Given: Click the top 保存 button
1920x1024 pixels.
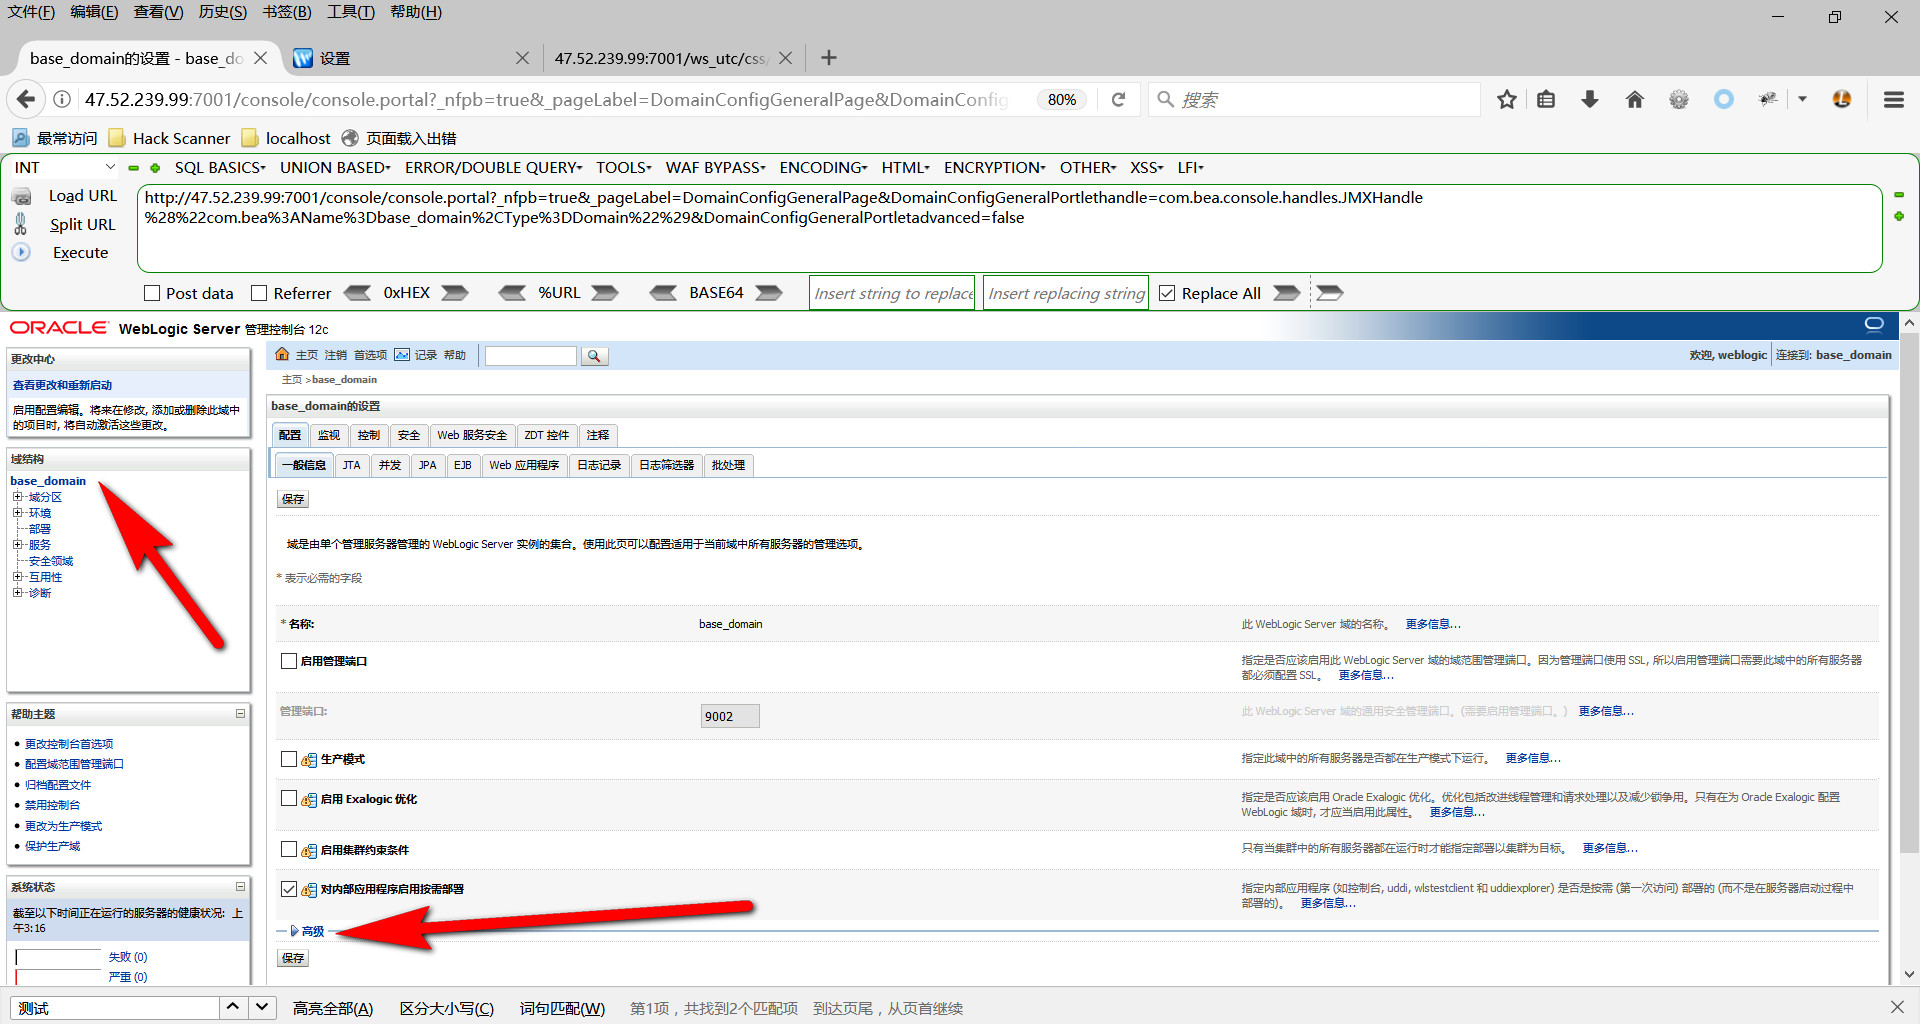Looking at the screenshot, I should click(x=293, y=499).
